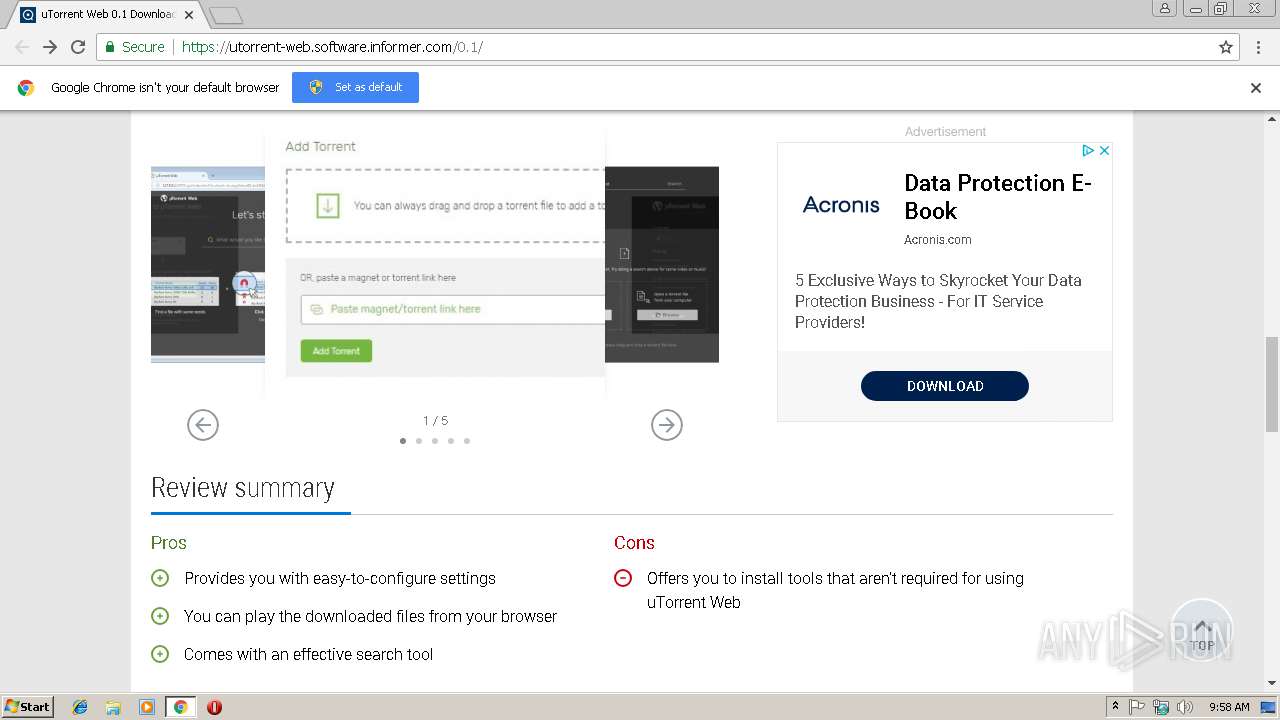
Task: Click the Review summary heading
Action: pyautogui.click(x=243, y=488)
